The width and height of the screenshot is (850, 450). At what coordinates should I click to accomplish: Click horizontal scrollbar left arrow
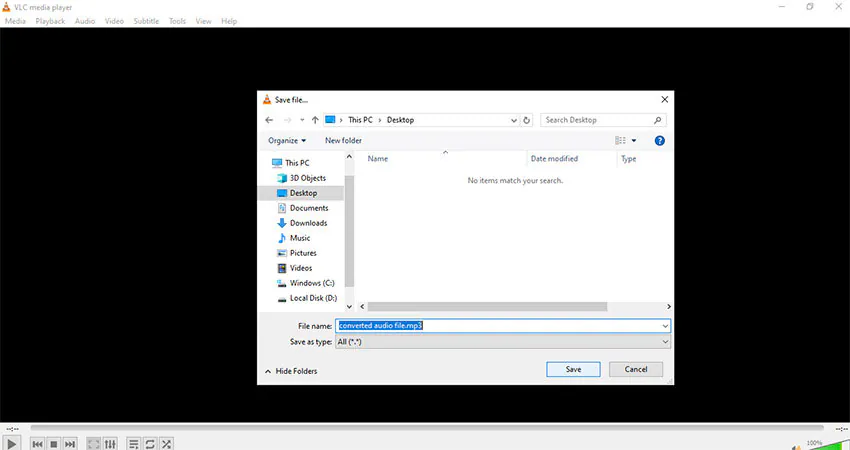click(x=362, y=306)
